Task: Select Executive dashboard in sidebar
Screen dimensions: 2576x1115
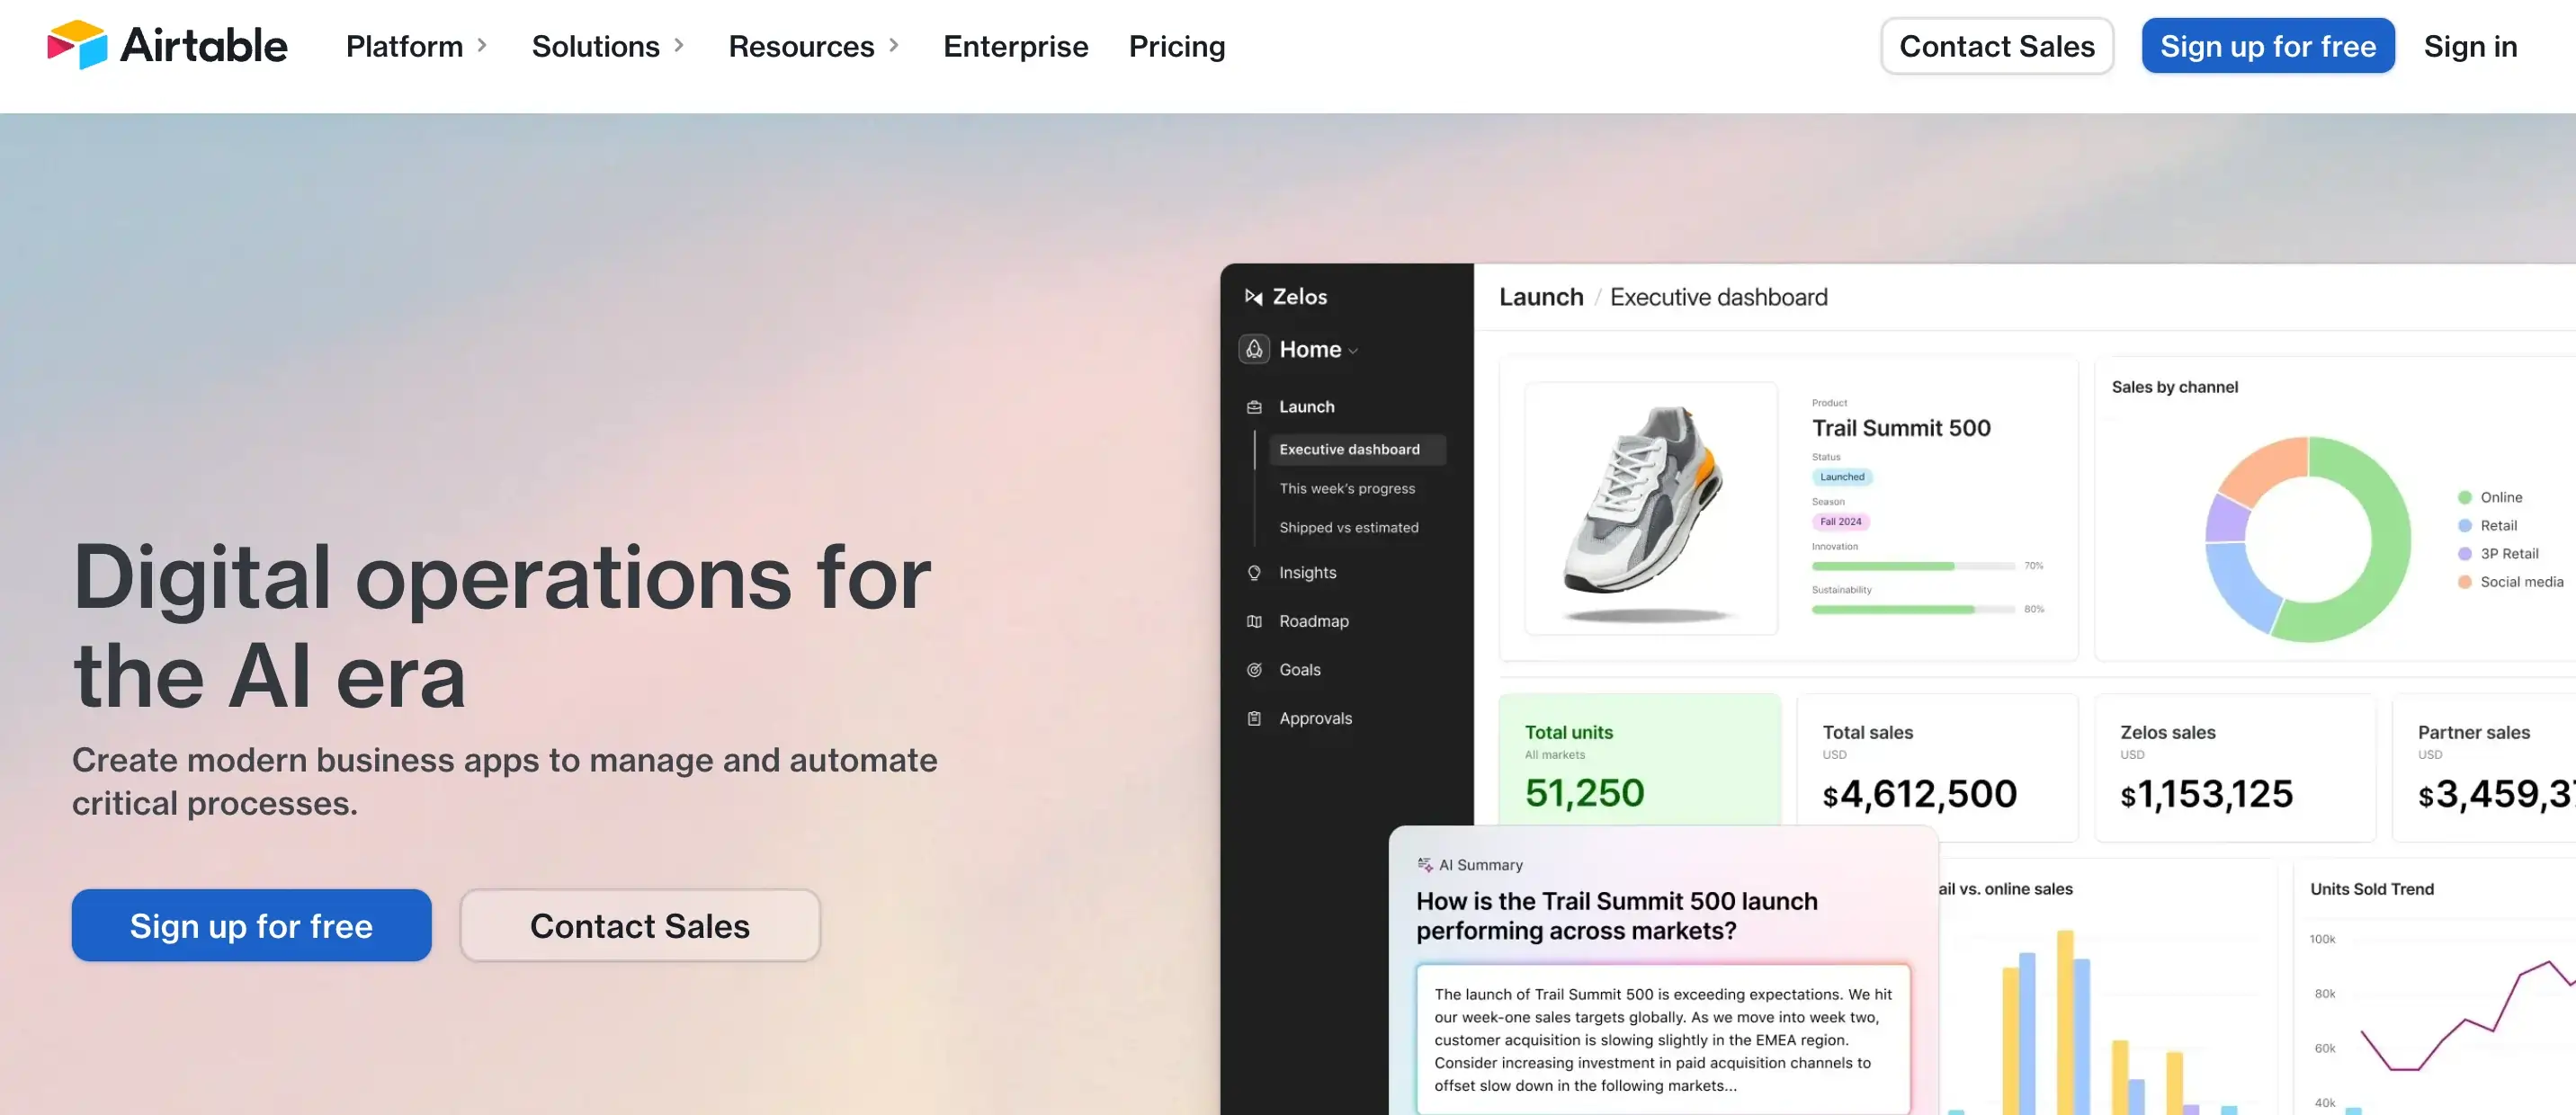Action: [x=1357, y=450]
